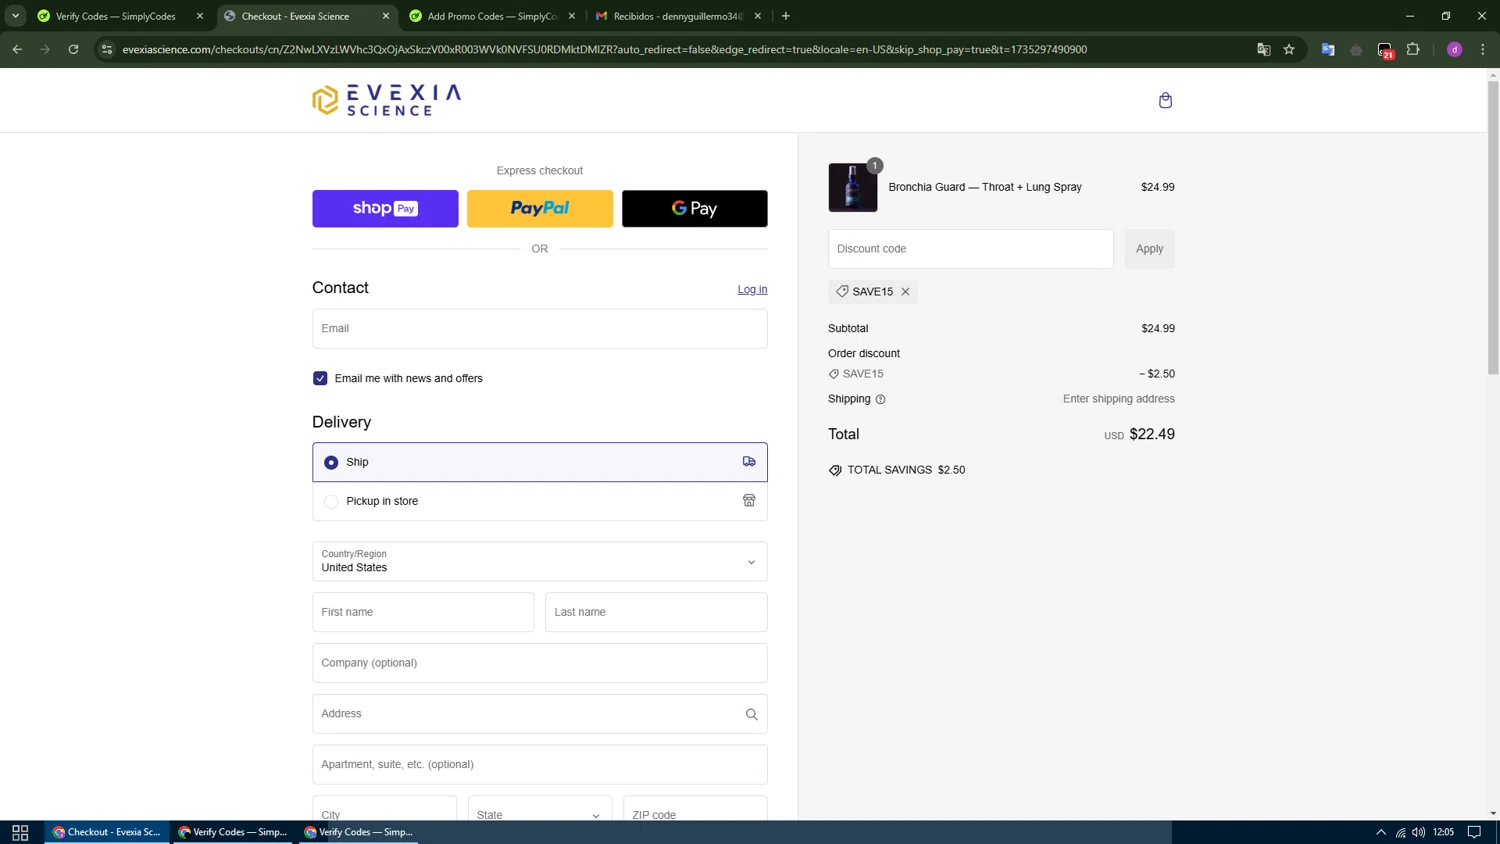This screenshot has height=844, width=1500.
Task: Switch to Verify Codes — SimplyCodes tab
Action: [117, 16]
